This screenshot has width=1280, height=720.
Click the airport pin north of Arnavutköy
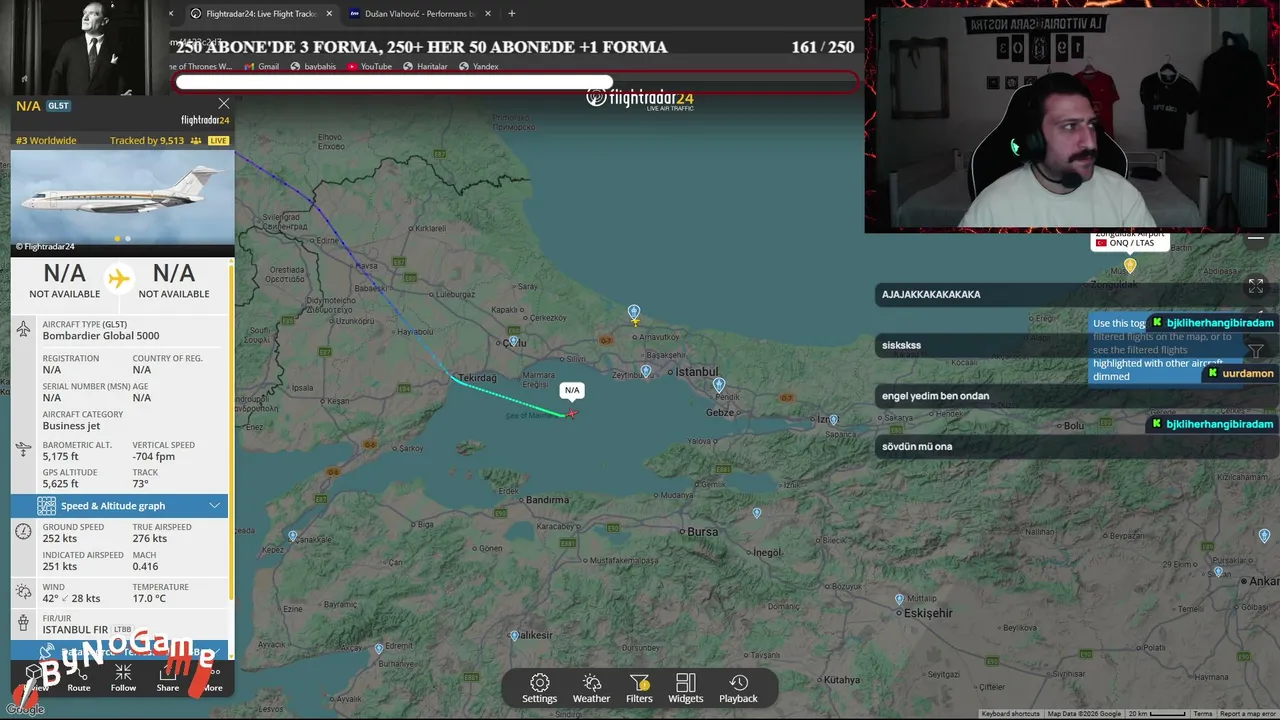pyautogui.click(x=634, y=313)
